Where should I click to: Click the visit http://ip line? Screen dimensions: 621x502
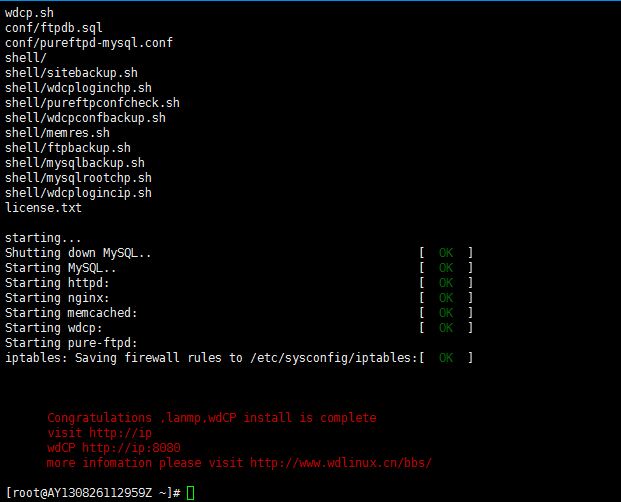tap(99, 433)
